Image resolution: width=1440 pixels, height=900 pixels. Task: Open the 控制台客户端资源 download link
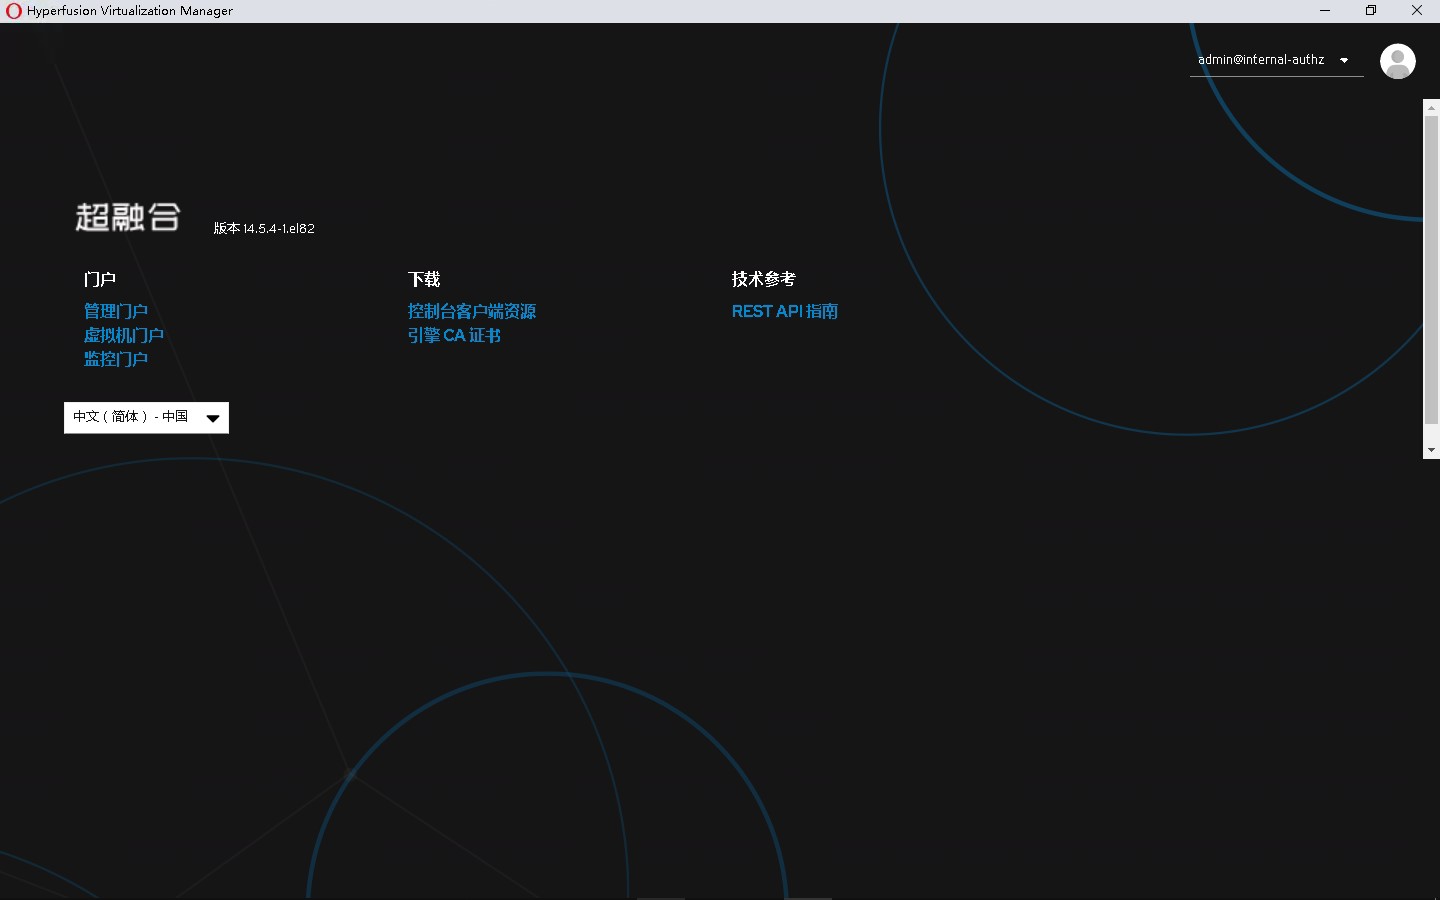[472, 311]
